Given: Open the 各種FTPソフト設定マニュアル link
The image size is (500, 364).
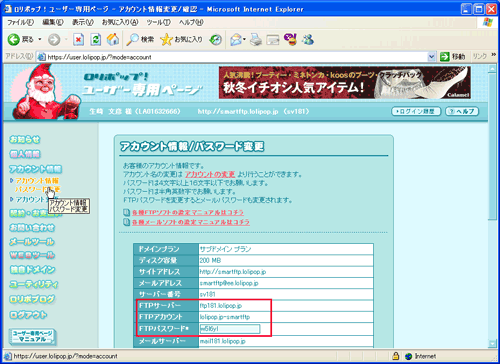Looking at the screenshot, I should pyautogui.click(x=188, y=212).
